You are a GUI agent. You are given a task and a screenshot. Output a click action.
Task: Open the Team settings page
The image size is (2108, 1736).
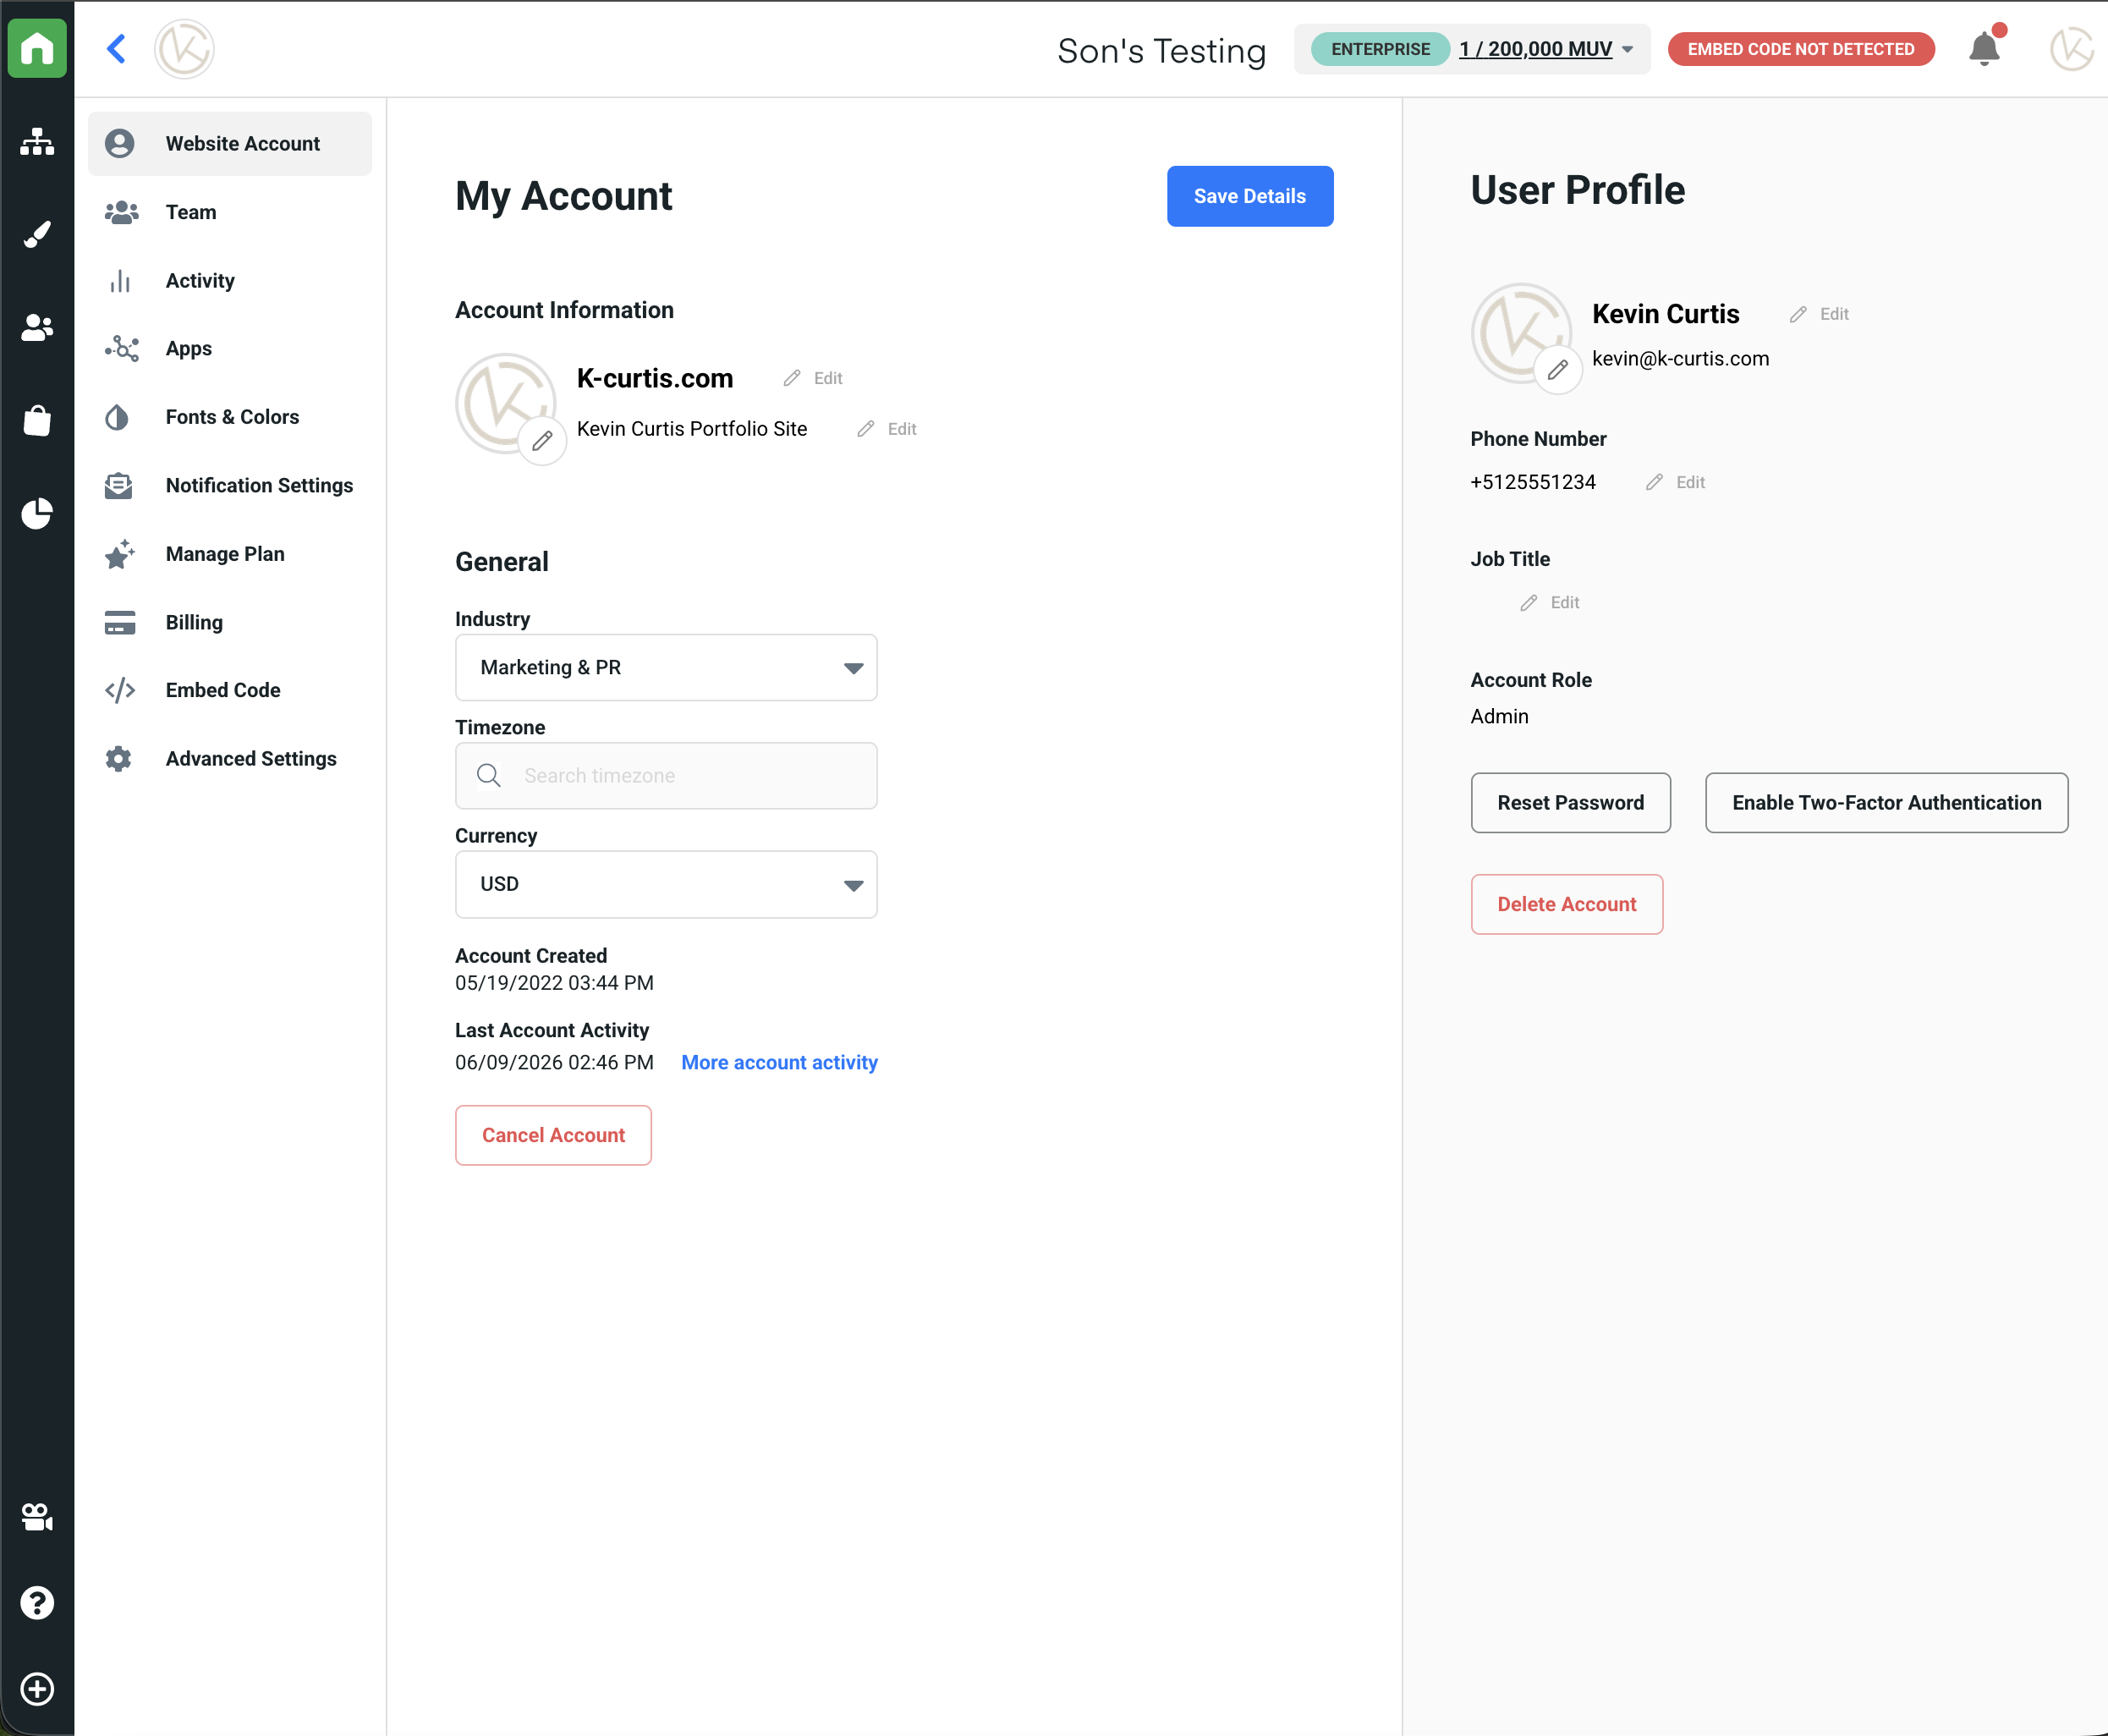pos(230,212)
